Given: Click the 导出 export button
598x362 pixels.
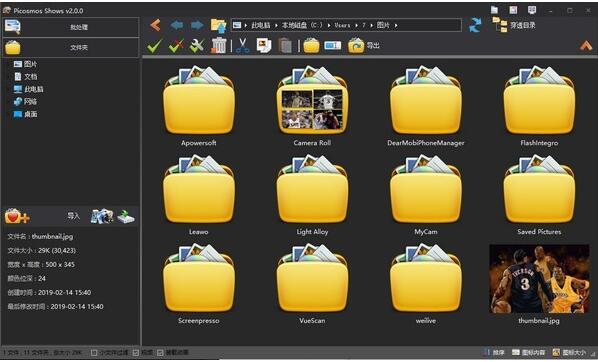Looking at the screenshot, I should (364, 46).
